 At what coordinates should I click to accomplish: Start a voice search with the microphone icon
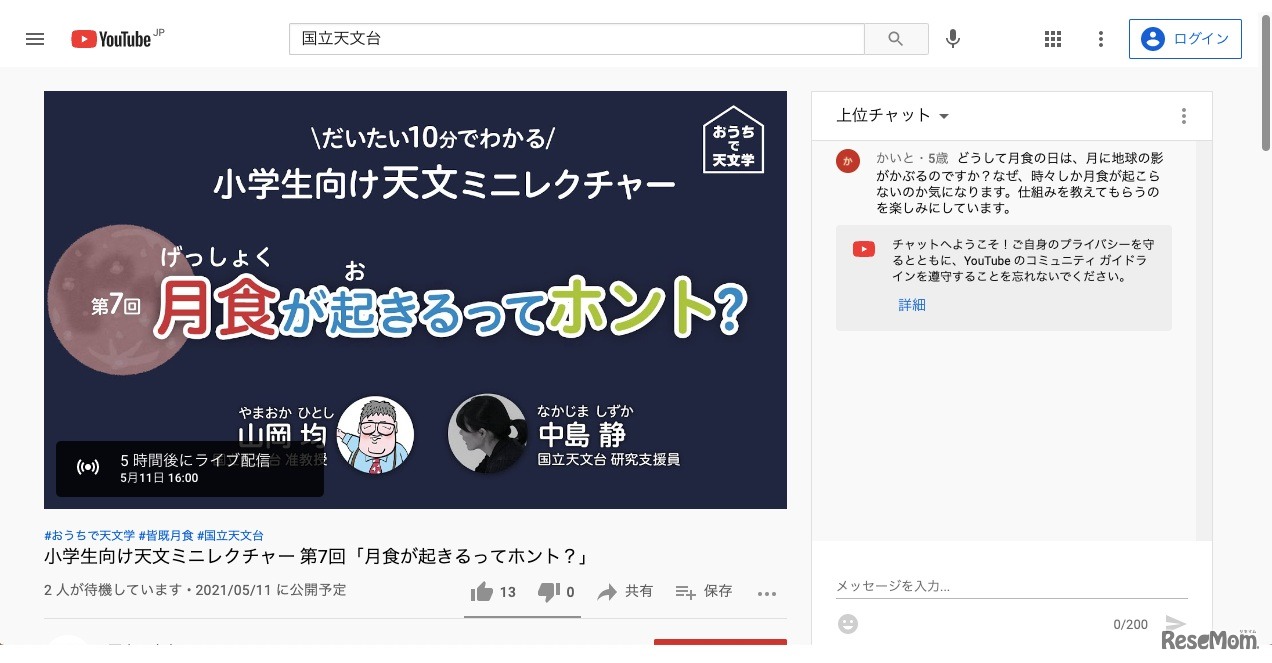pyautogui.click(x=952, y=38)
